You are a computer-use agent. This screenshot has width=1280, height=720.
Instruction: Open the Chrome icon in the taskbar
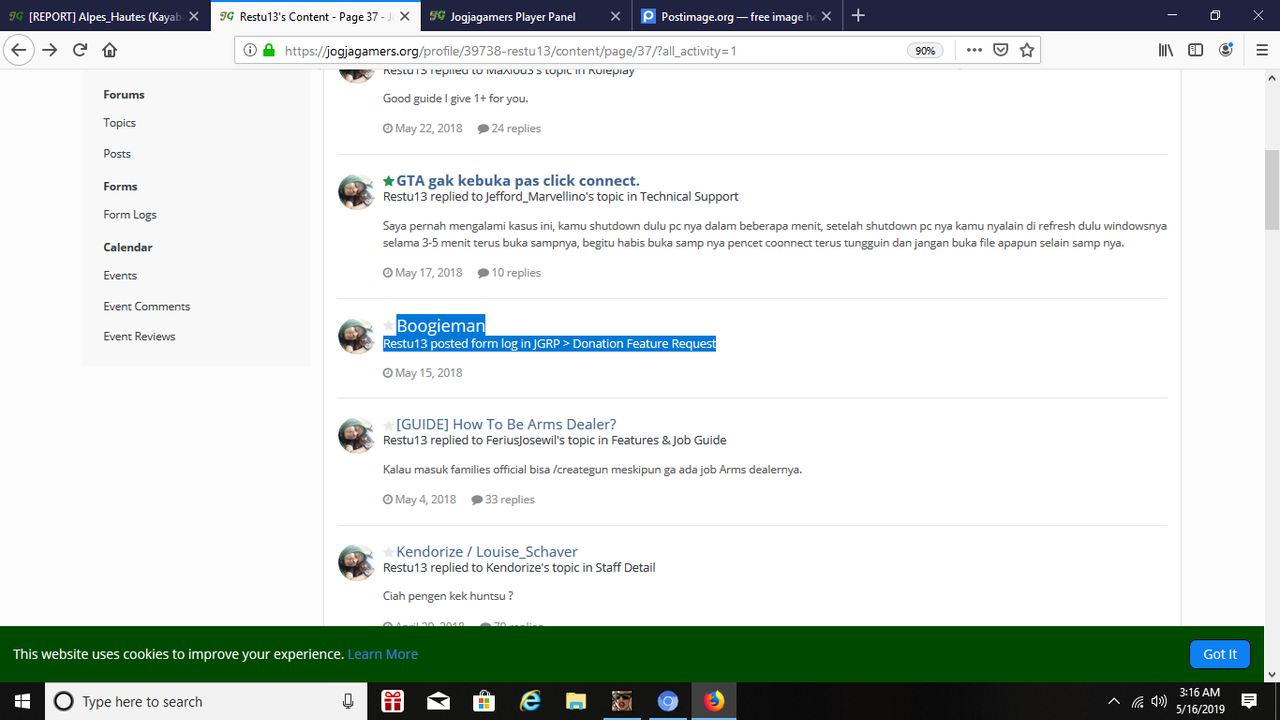point(668,701)
